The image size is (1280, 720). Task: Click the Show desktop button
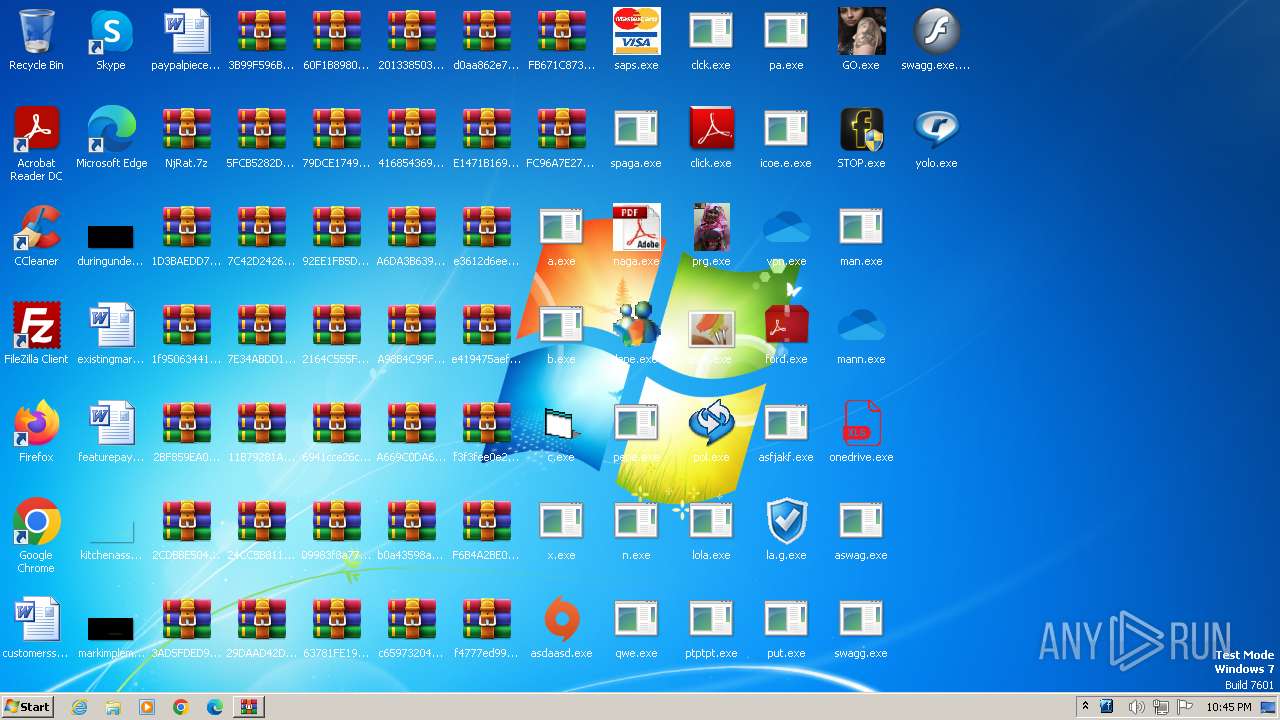click(1270, 707)
